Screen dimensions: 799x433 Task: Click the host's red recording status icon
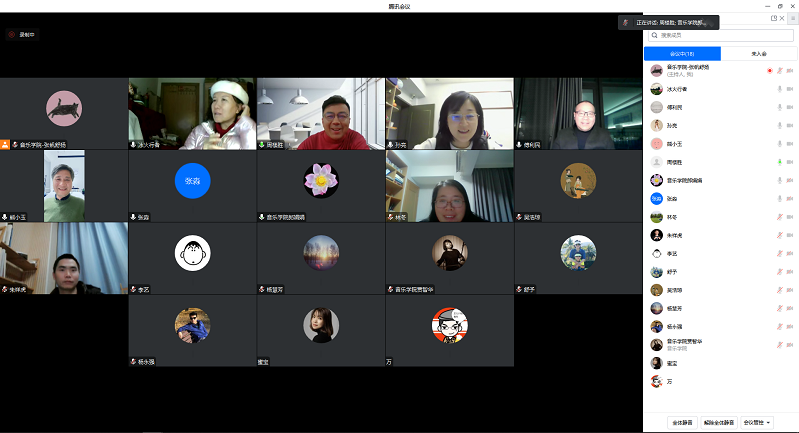769,71
